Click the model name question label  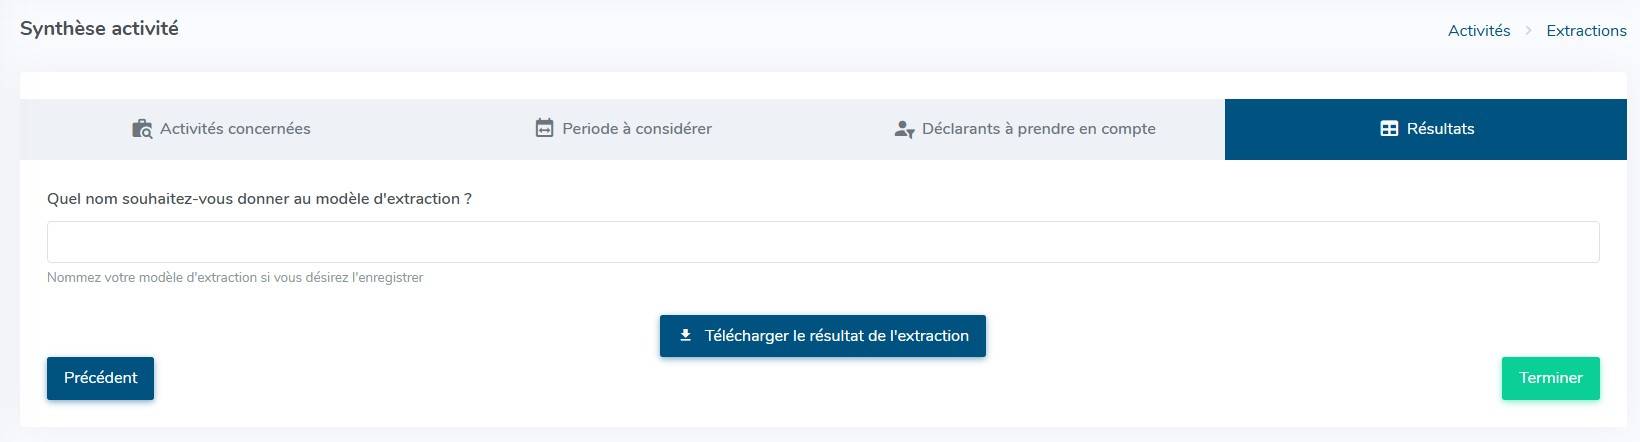point(259,199)
